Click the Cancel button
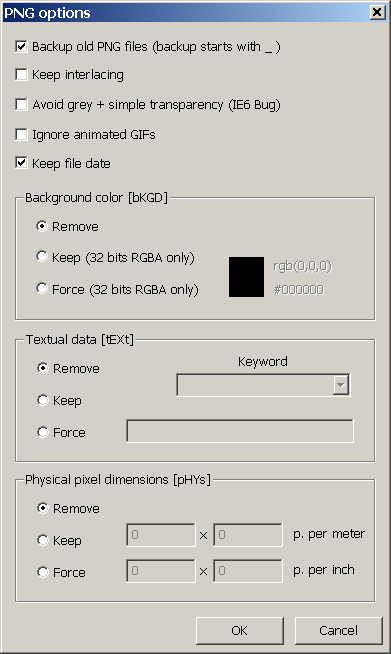The image size is (391, 654). (338, 631)
